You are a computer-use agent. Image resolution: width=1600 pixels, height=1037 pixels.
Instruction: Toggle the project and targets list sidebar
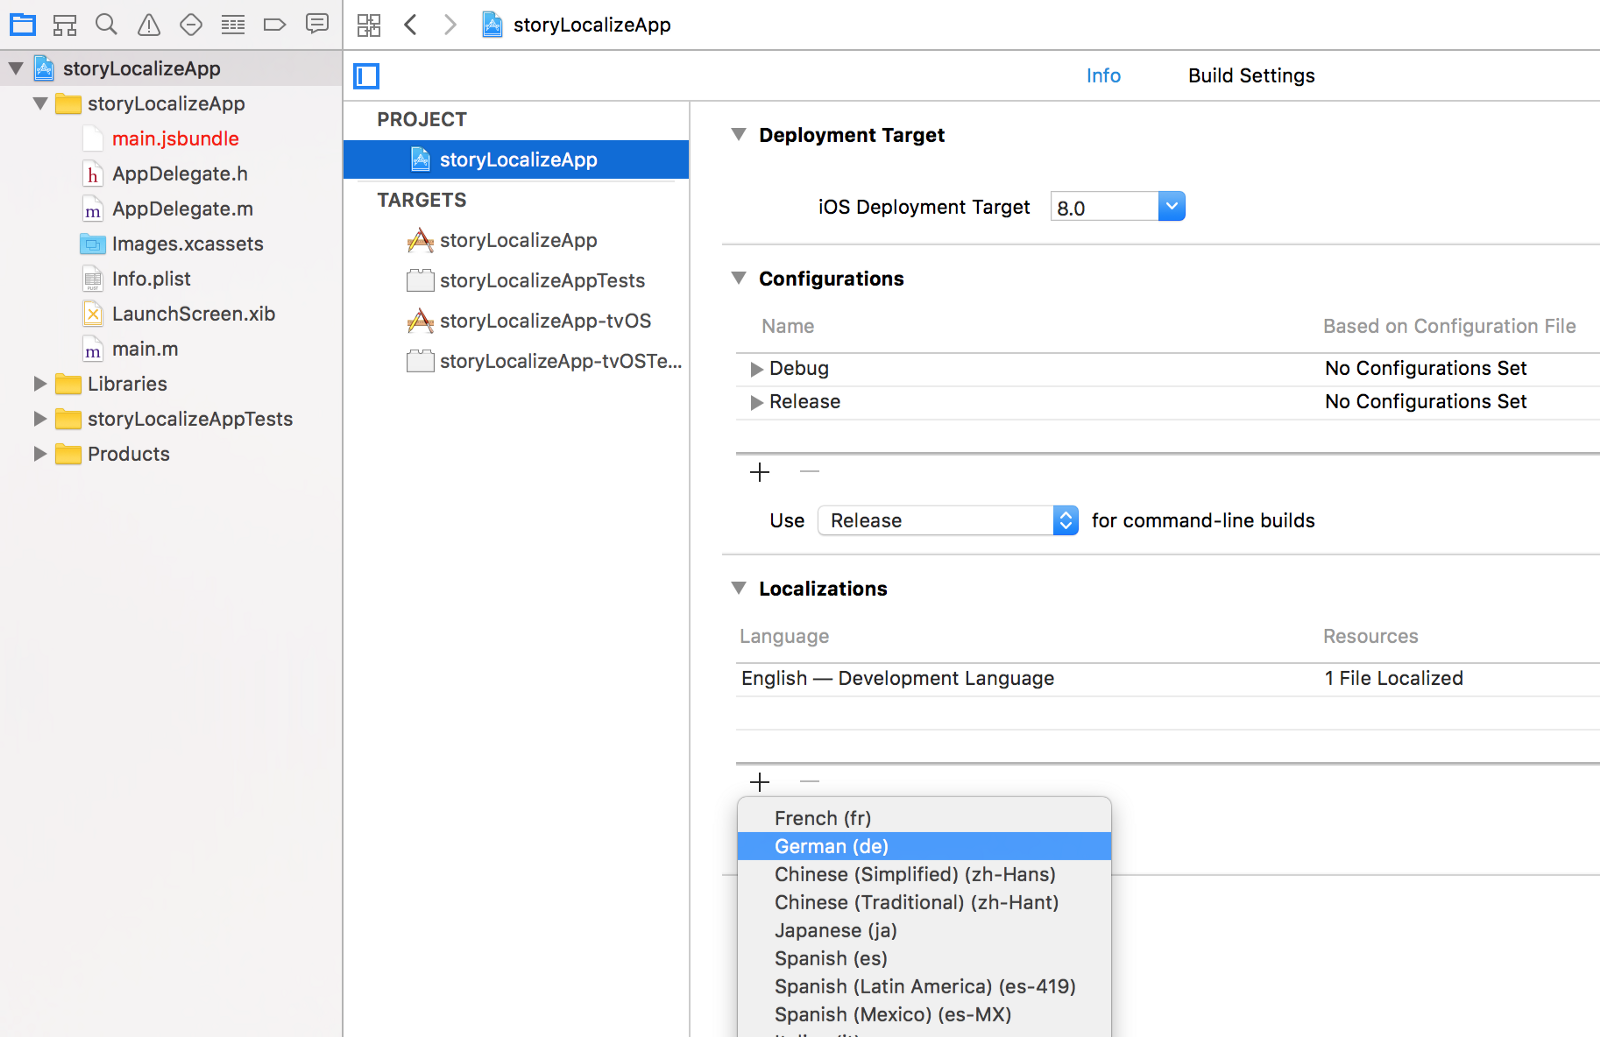(x=367, y=76)
